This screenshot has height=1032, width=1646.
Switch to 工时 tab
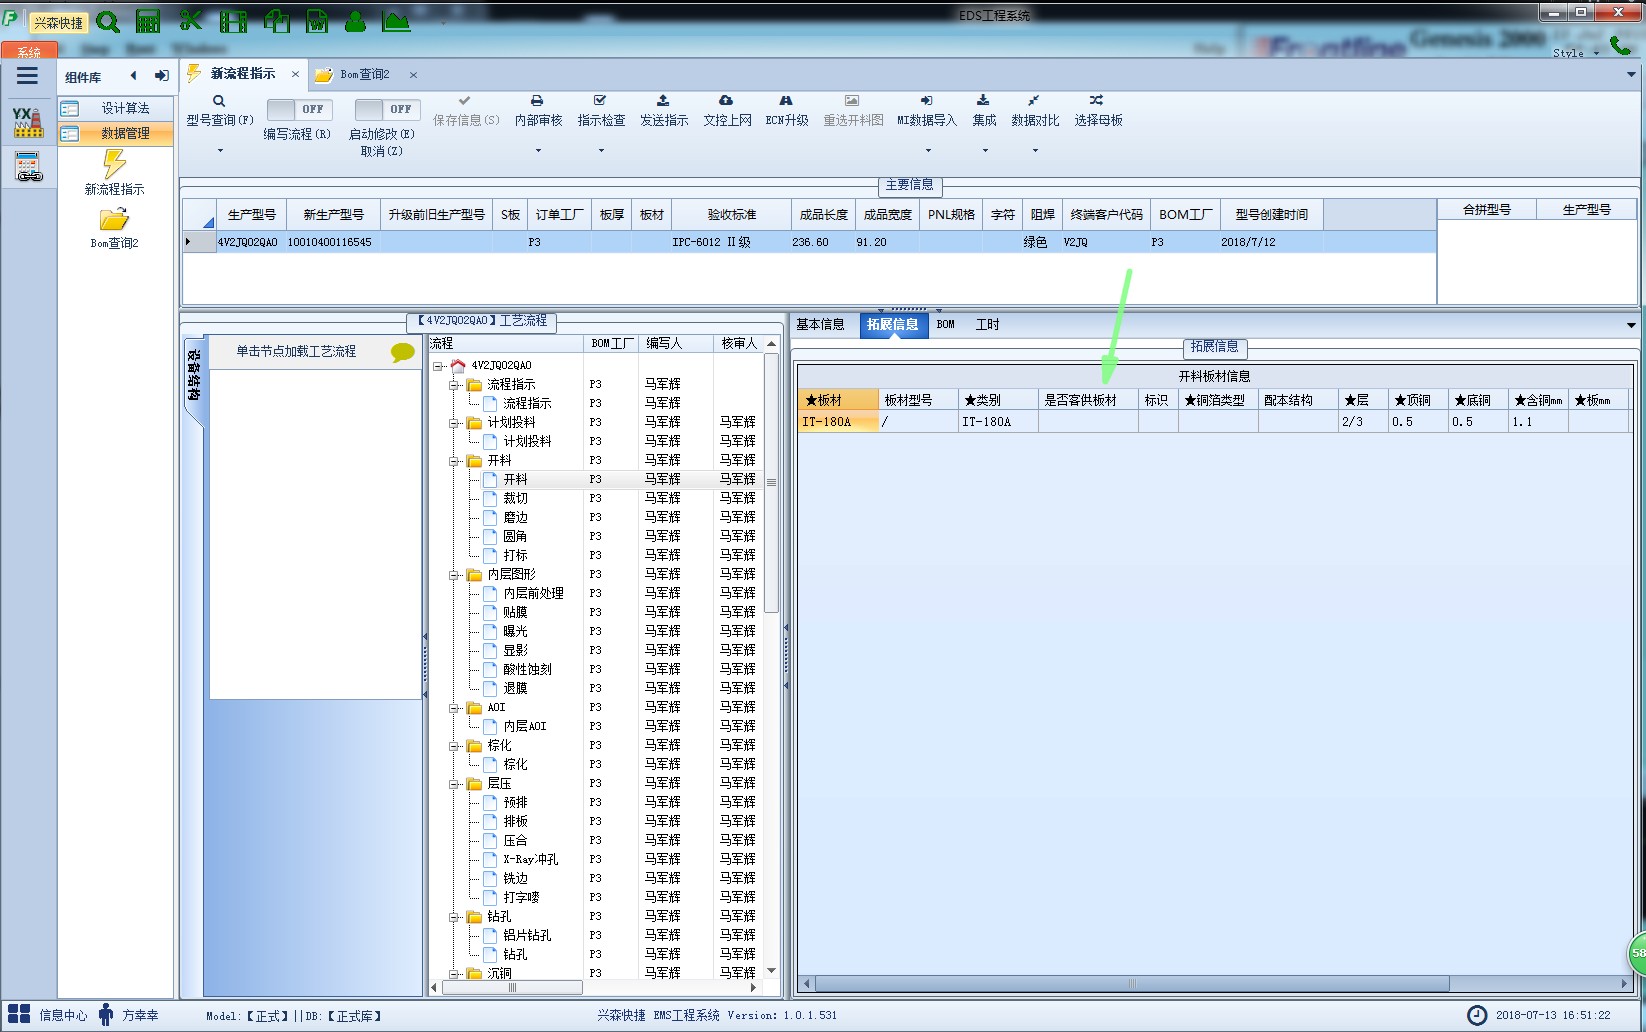click(987, 325)
